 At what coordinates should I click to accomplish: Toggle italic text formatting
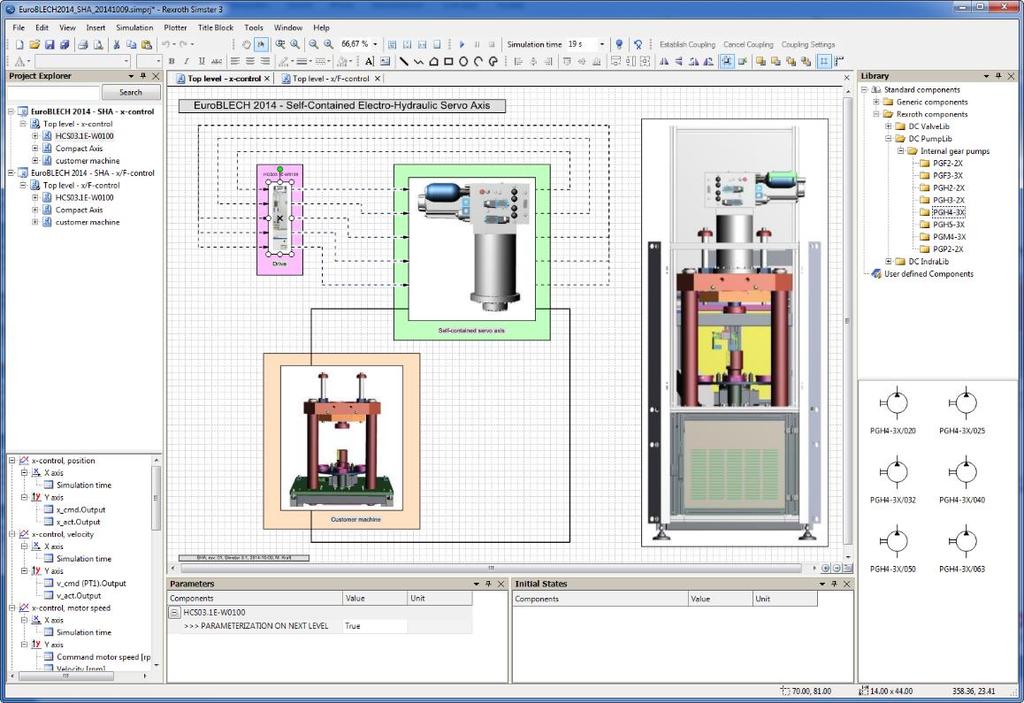click(x=187, y=61)
